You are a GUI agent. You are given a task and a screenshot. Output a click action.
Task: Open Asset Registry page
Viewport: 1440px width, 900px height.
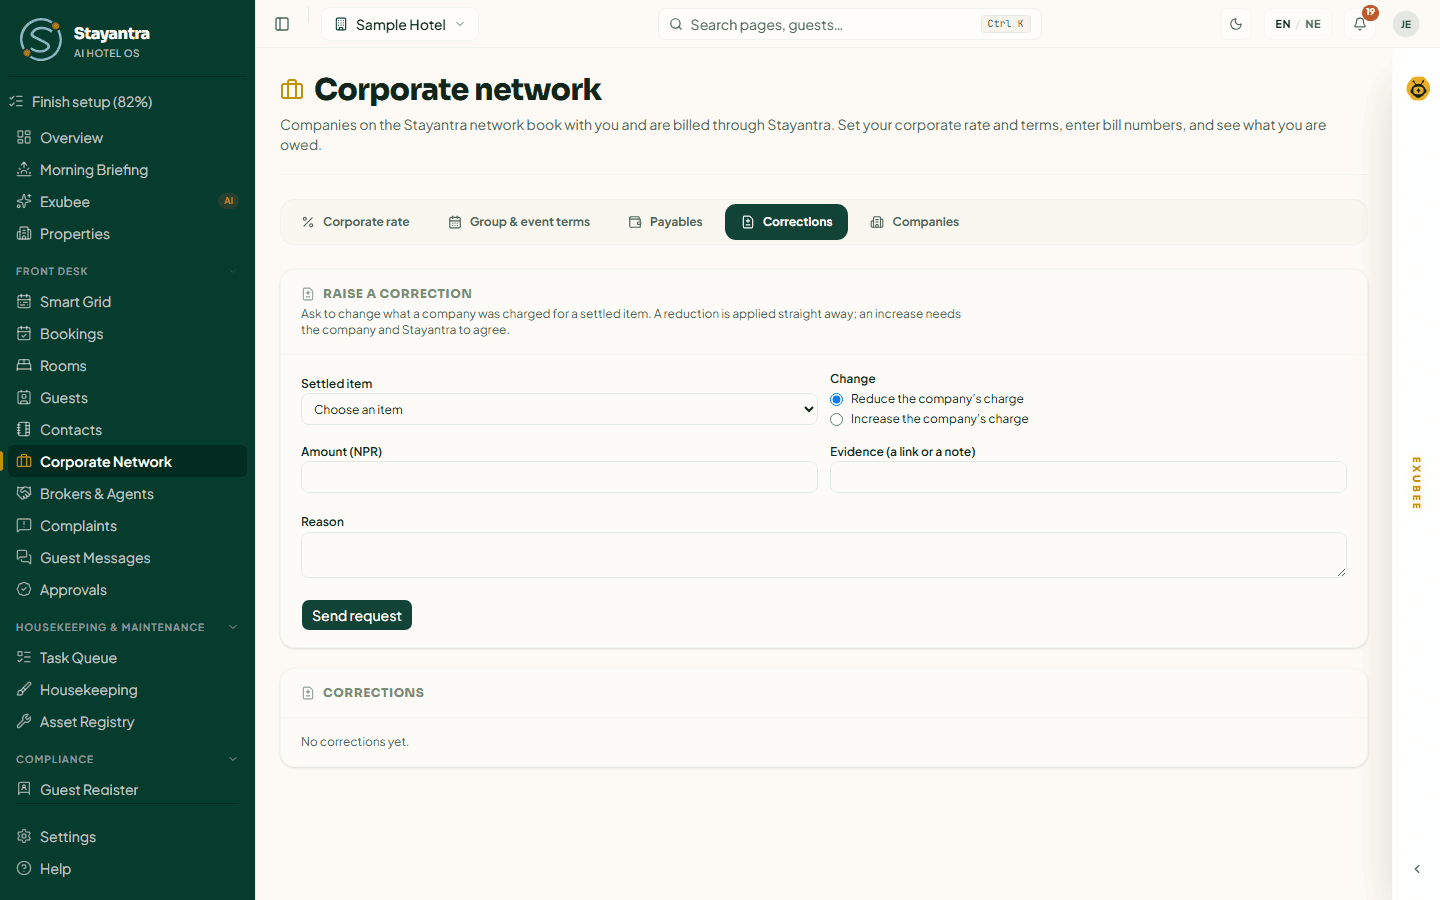127,722
